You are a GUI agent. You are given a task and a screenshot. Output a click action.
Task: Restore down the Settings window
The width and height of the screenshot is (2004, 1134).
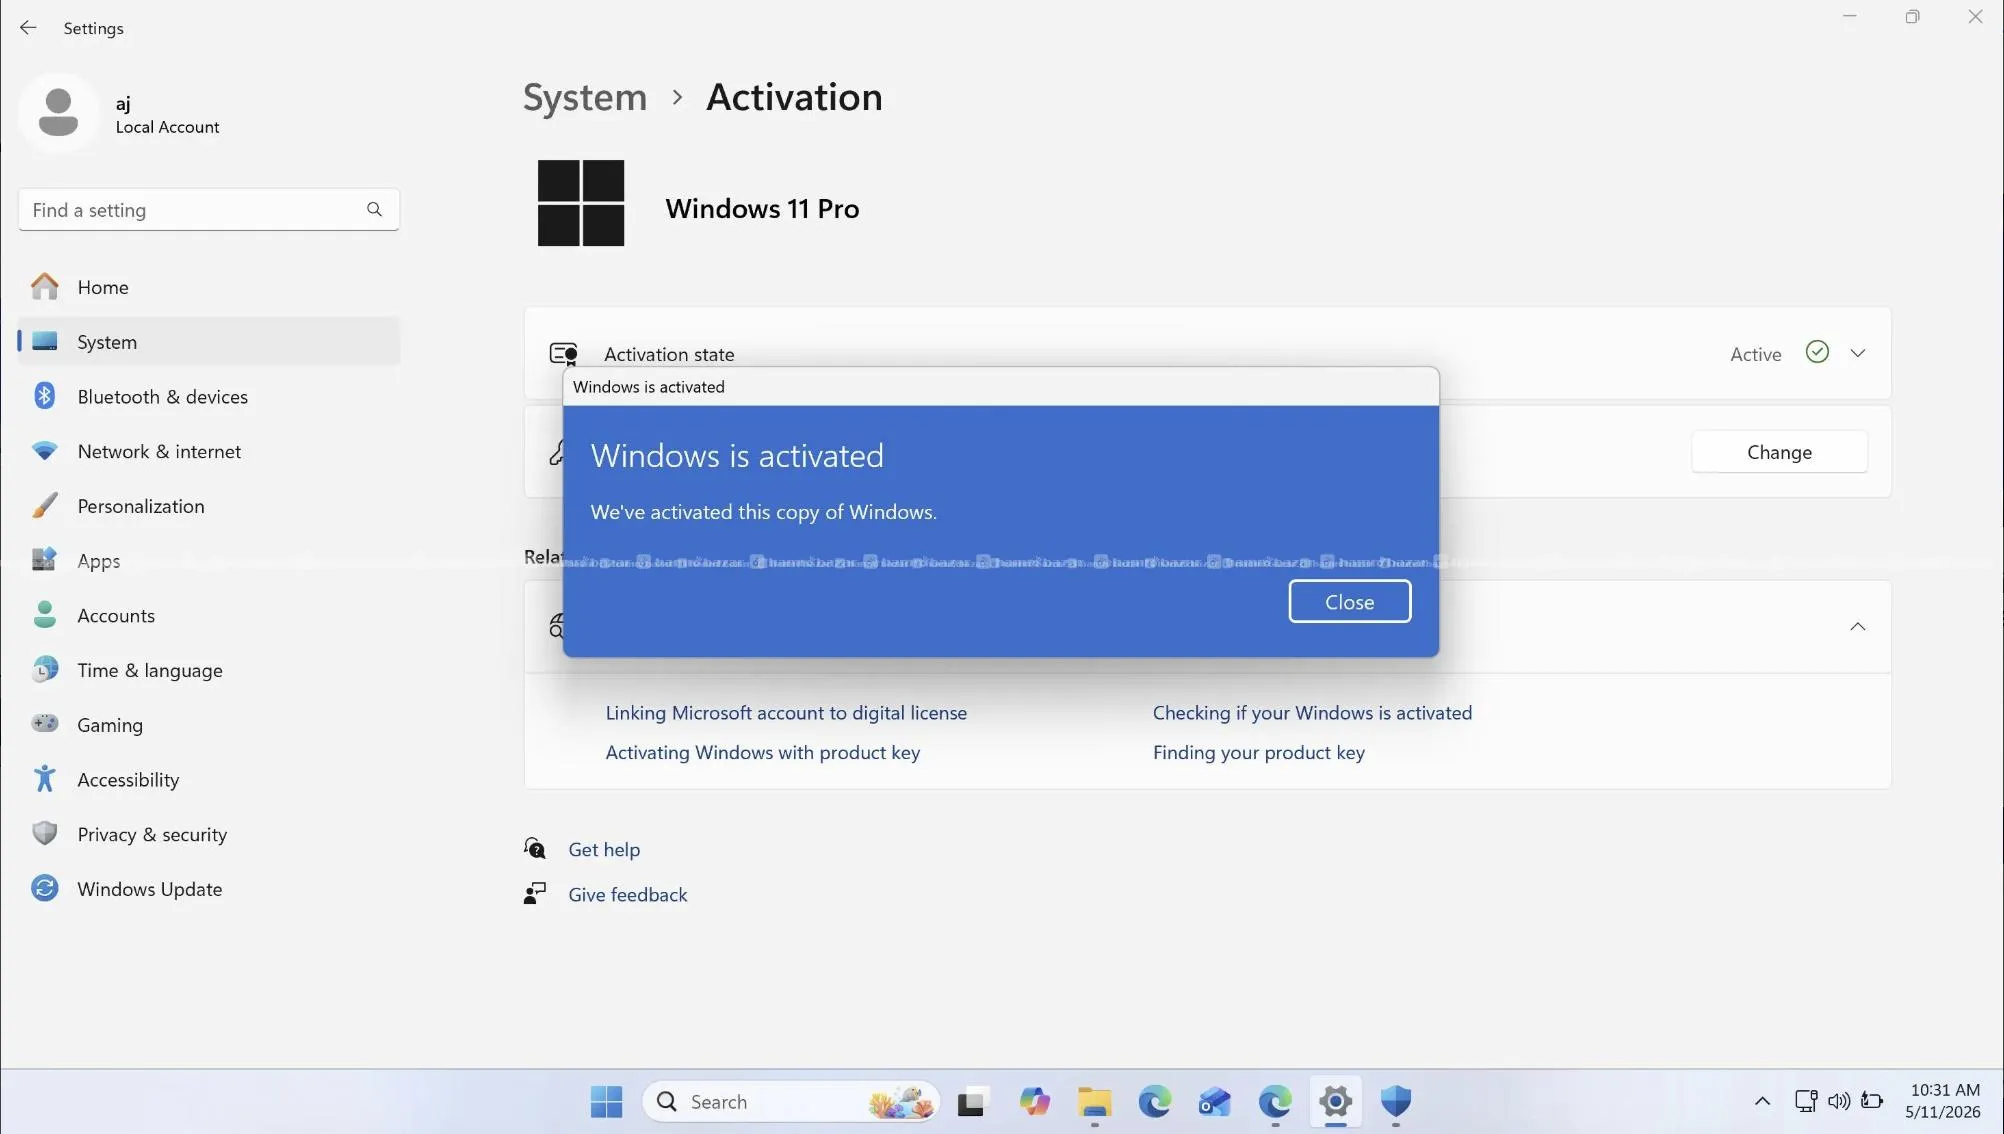click(x=1912, y=17)
